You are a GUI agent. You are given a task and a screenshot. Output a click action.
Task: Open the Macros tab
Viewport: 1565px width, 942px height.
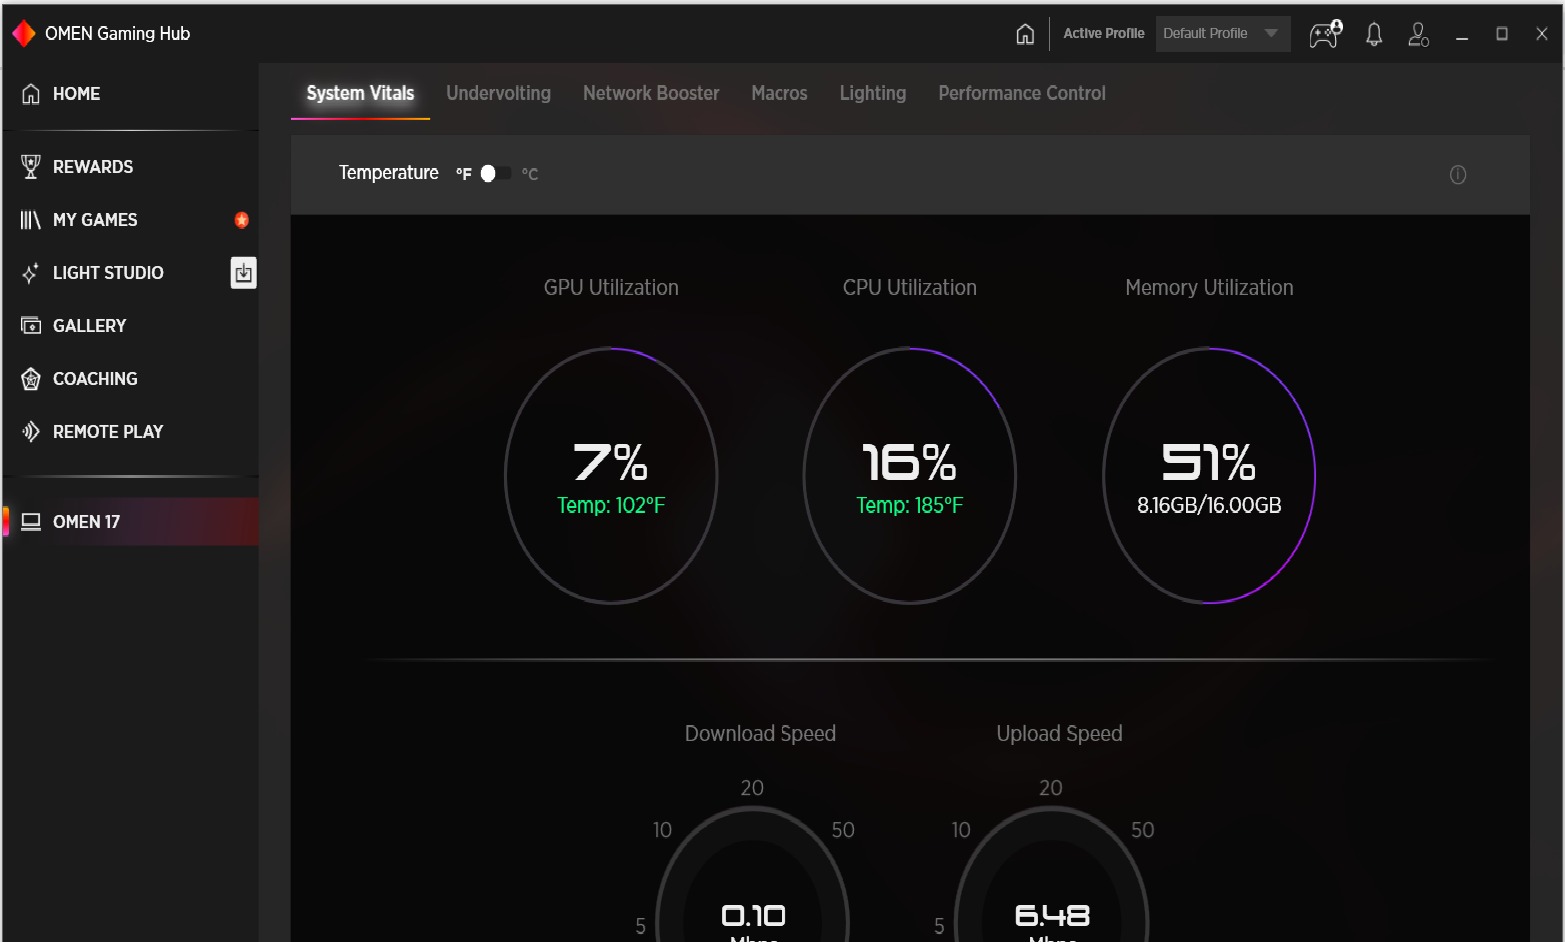pos(779,94)
